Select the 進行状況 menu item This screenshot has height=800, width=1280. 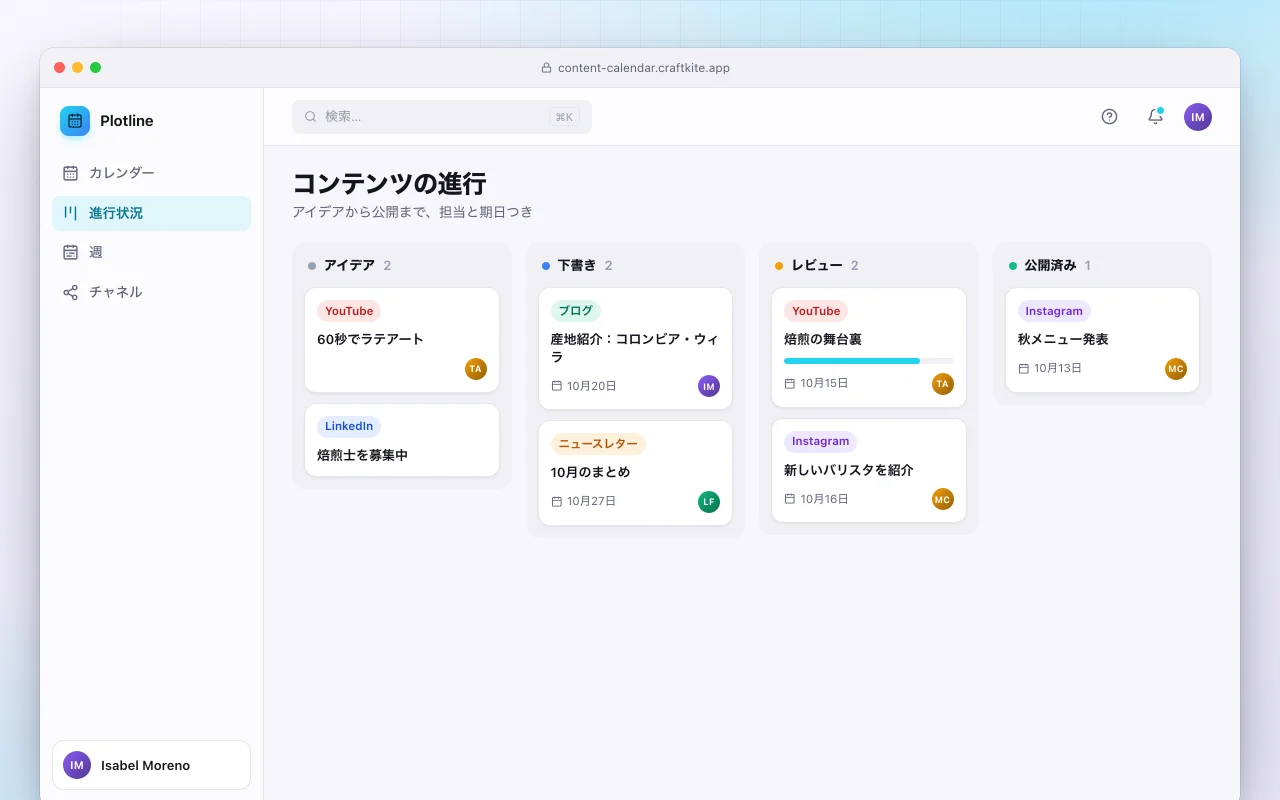coord(151,213)
